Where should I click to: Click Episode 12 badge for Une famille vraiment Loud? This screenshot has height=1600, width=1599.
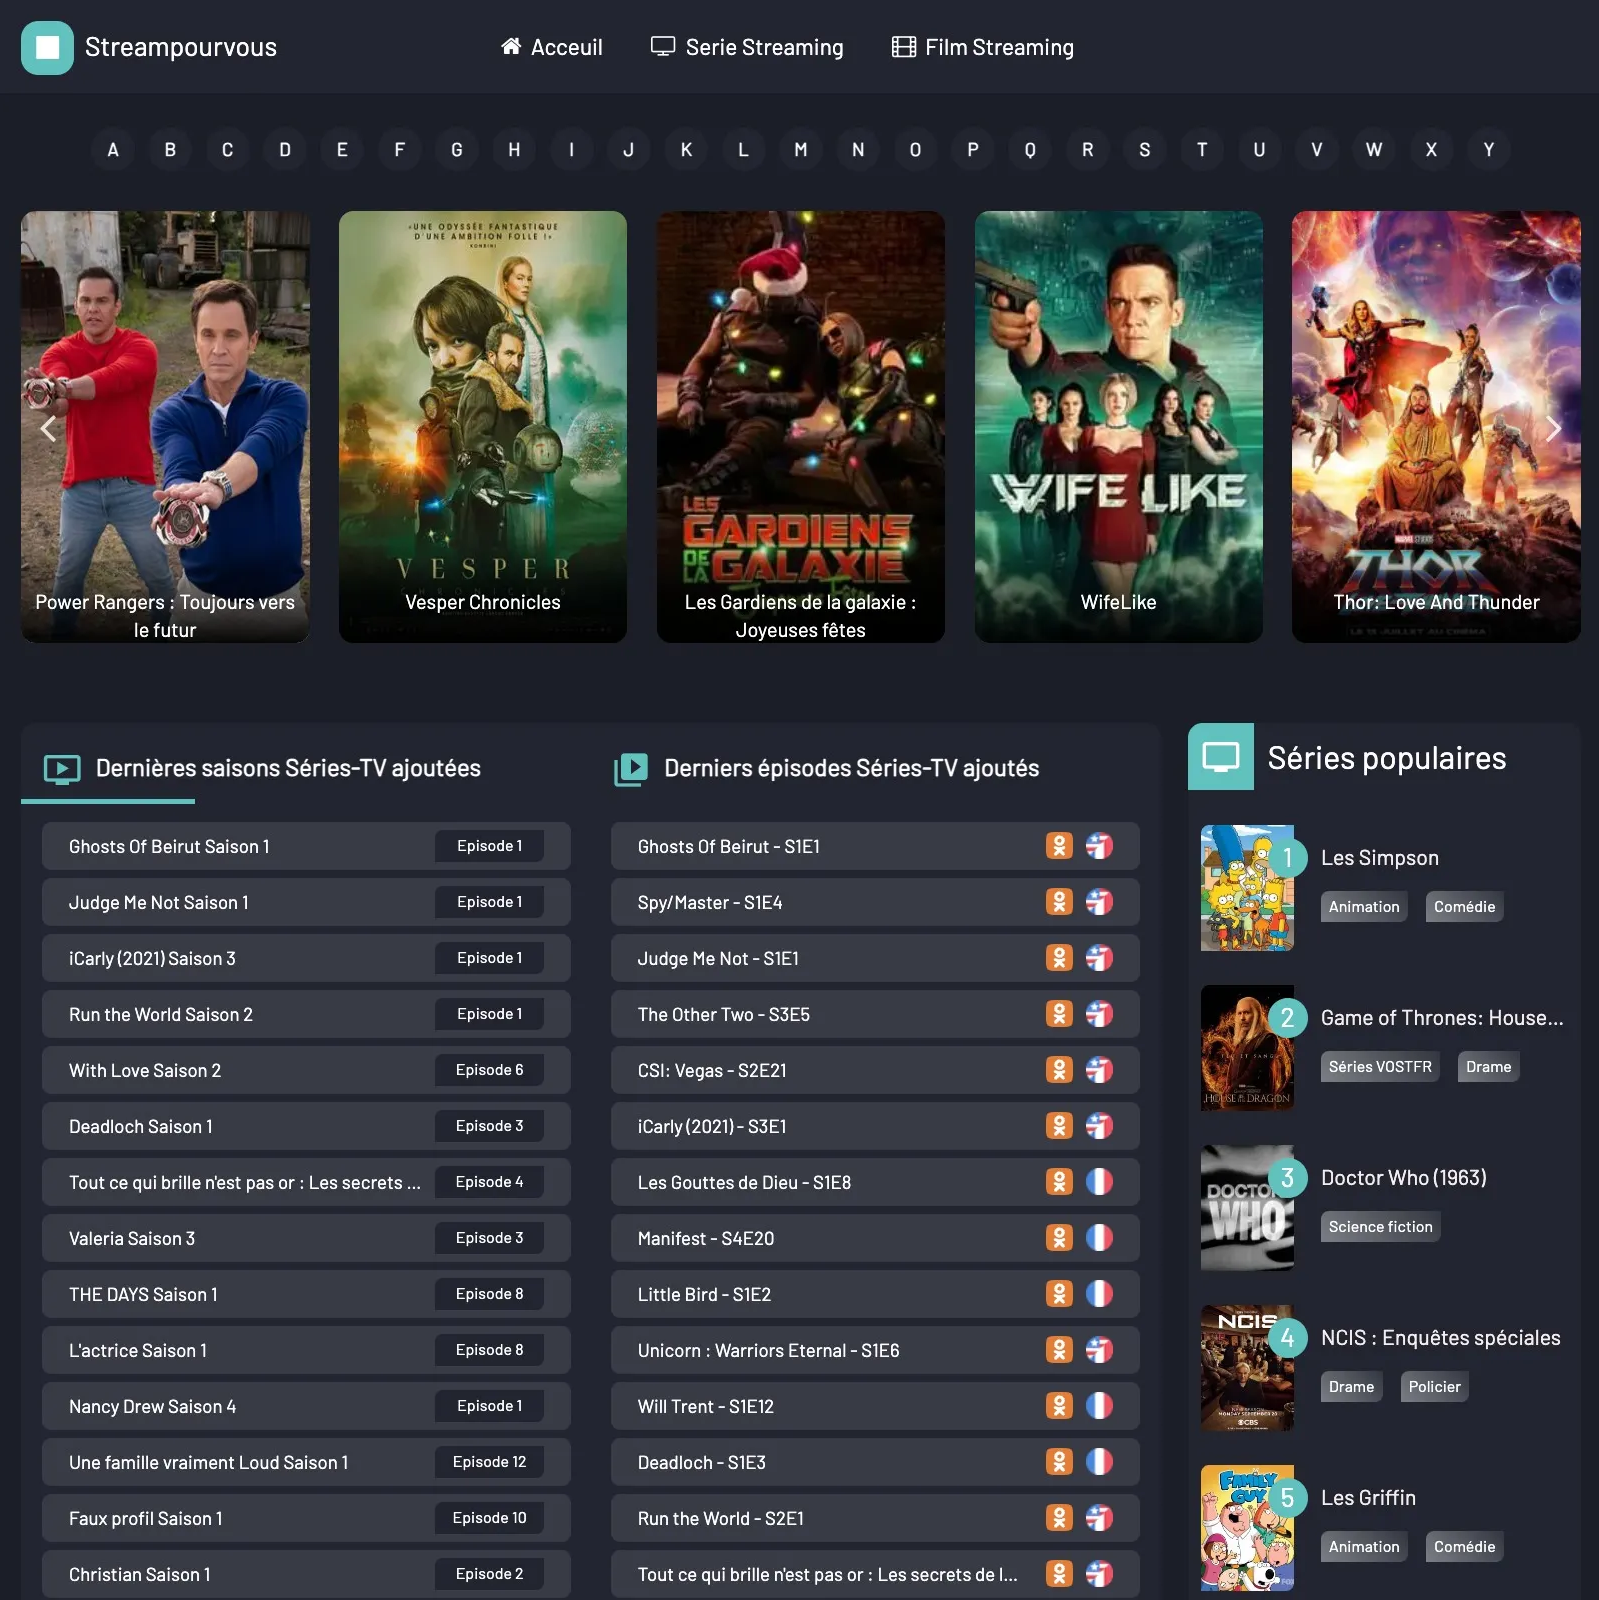(490, 1462)
